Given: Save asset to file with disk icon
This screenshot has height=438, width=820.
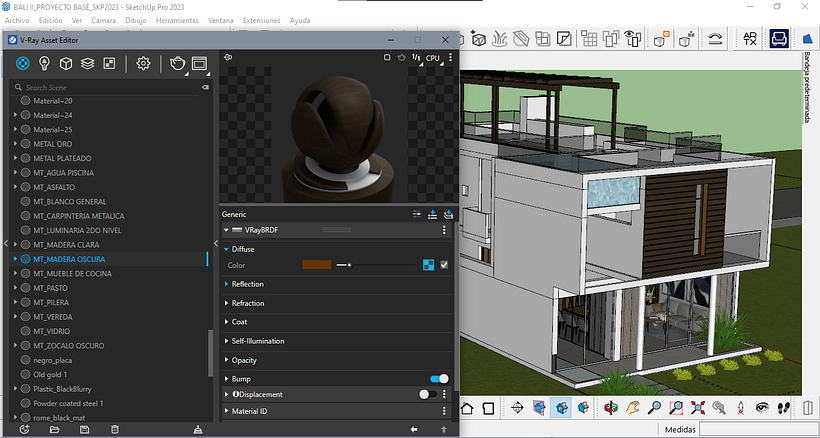Looking at the screenshot, I should point(84,430).
